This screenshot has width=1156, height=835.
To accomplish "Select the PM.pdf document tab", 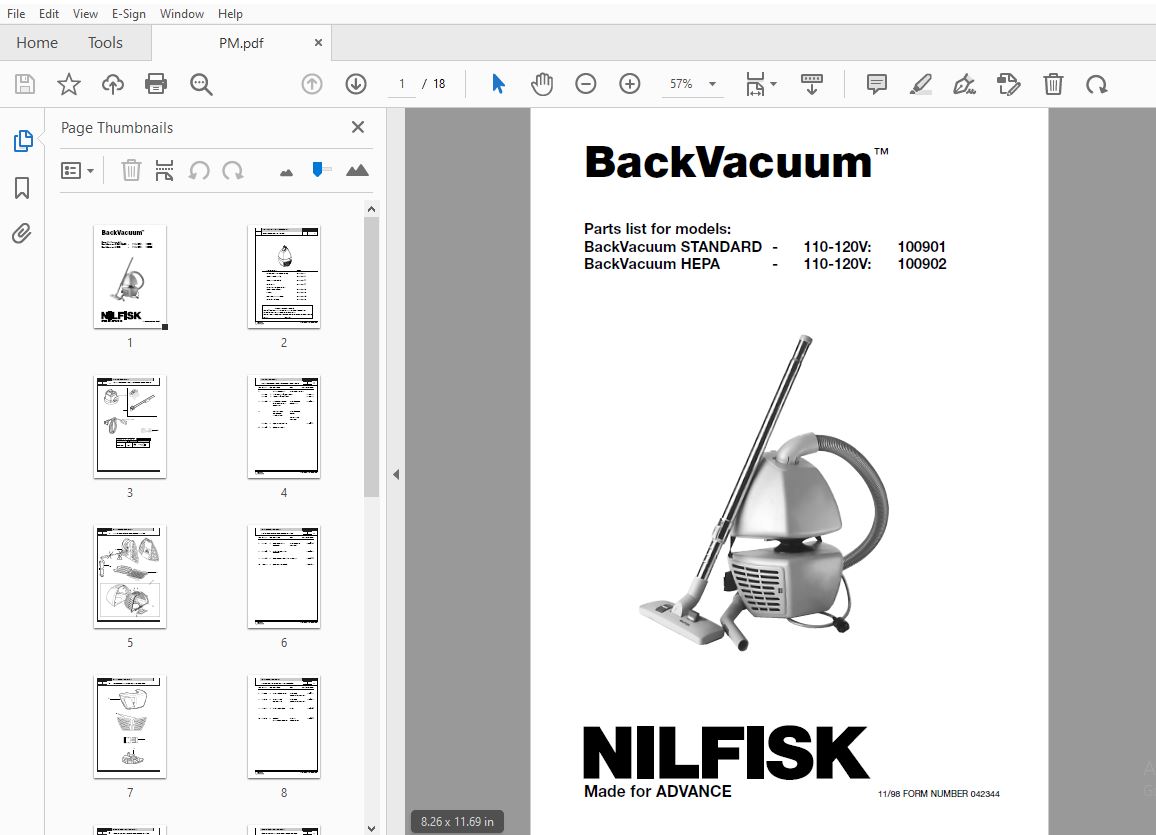I will coord(241,43).
